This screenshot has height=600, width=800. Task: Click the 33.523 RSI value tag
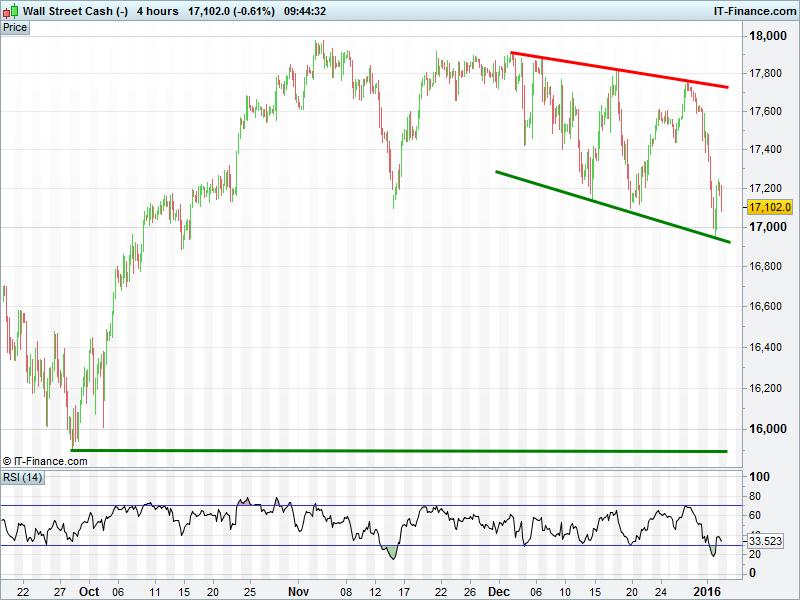pyautogui.click(x=766, y=541)
